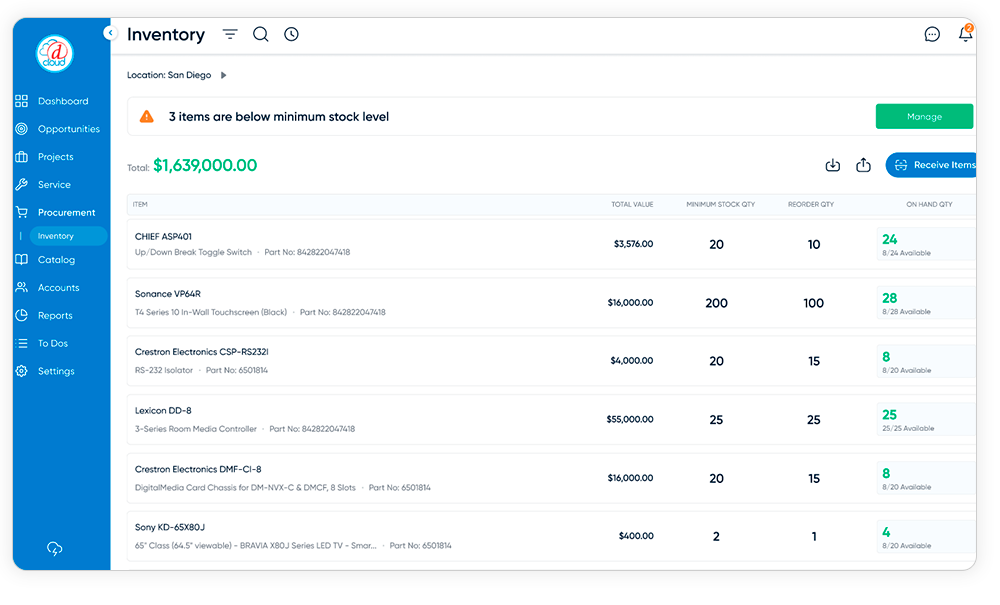Click the orange warning triangle icon
The width and height of the screenshot is (1000, 605).
click(x=147, y=117)
